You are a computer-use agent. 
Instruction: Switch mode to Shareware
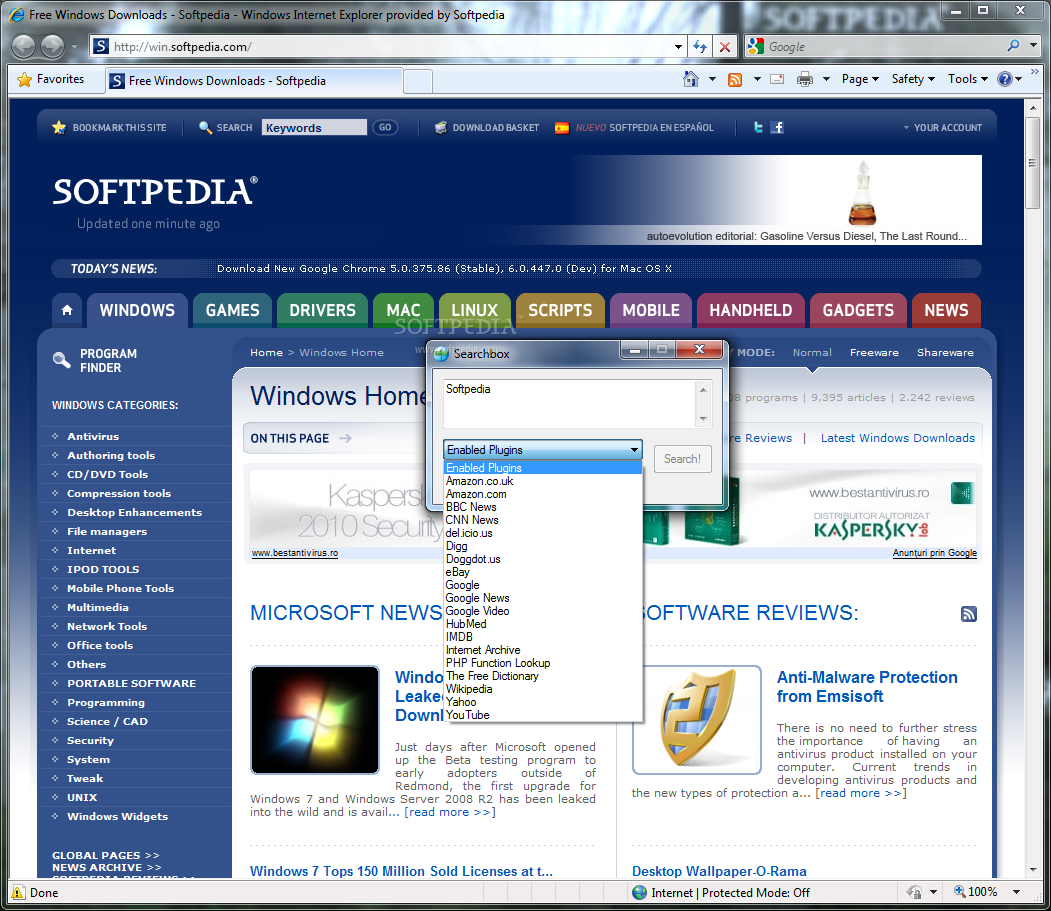click(x=945, y=353)
